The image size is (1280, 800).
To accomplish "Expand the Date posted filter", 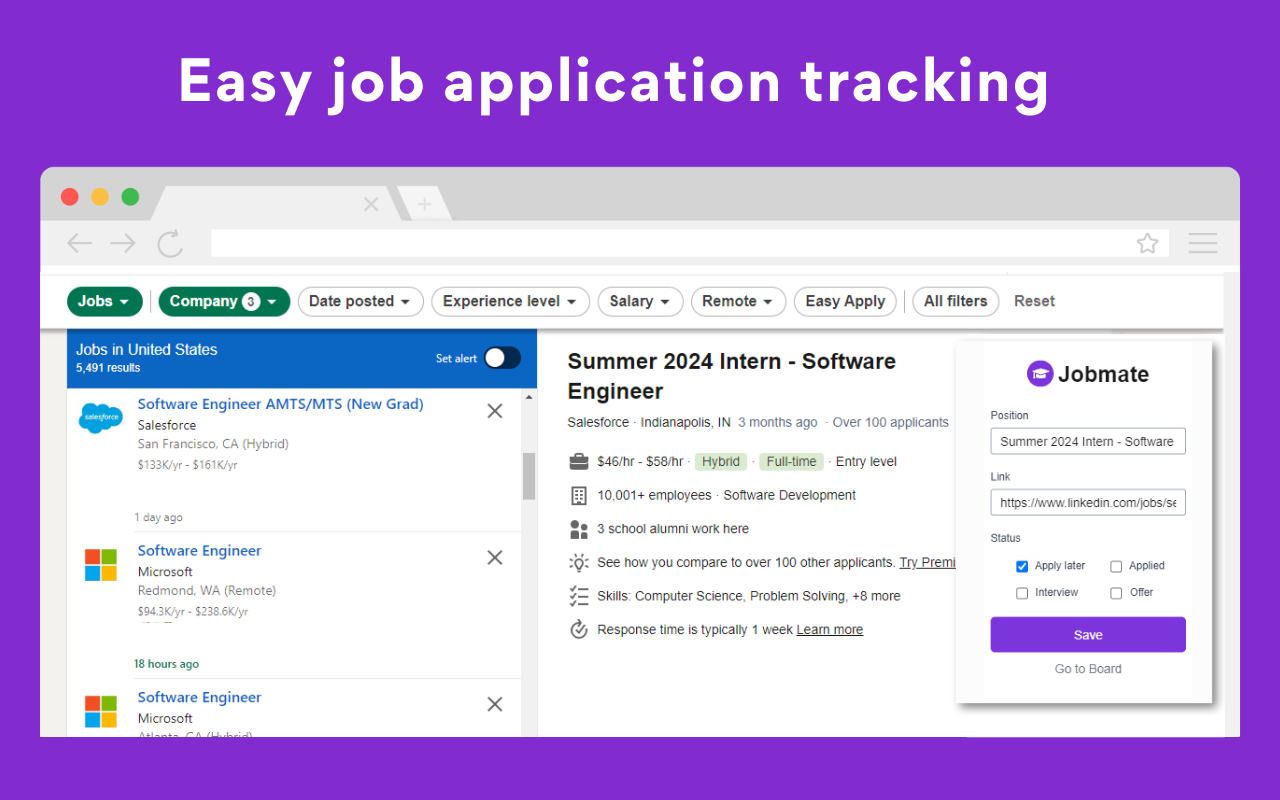I will click(361, 301).
